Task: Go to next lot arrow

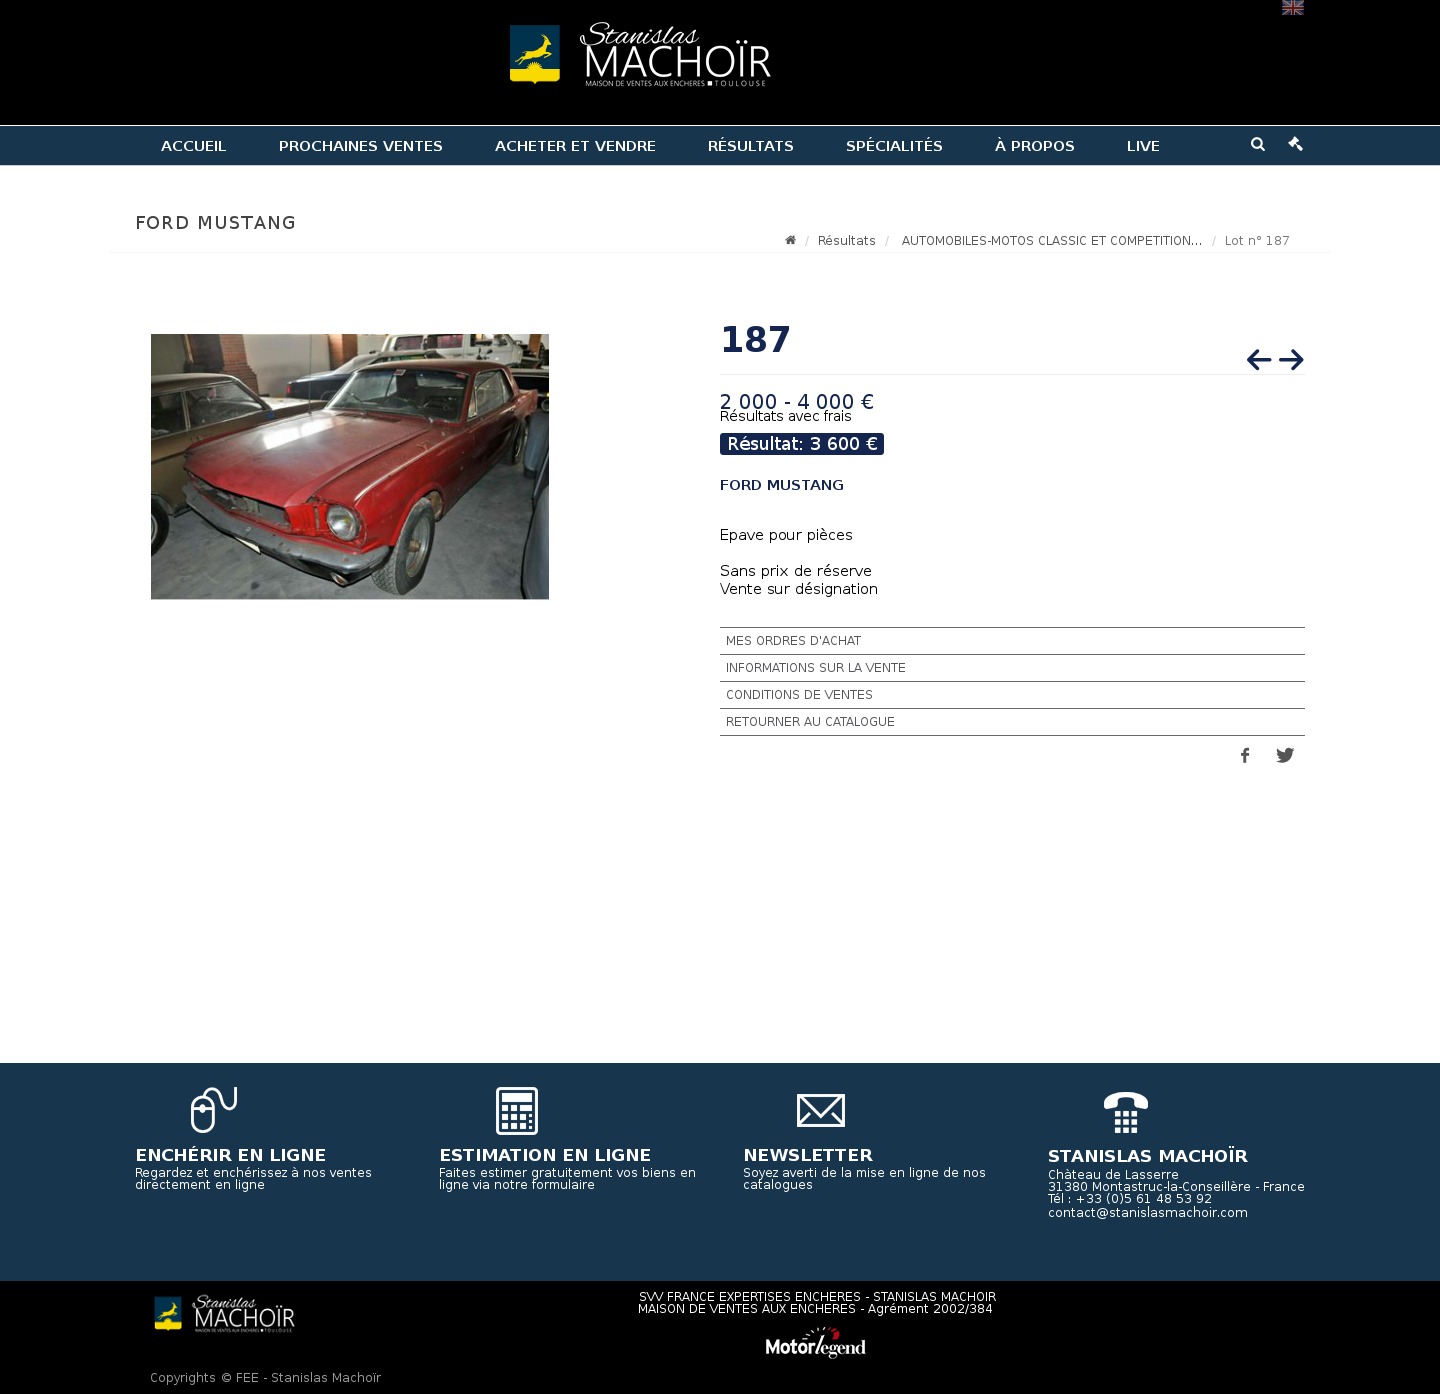Action: (1291, 360)
